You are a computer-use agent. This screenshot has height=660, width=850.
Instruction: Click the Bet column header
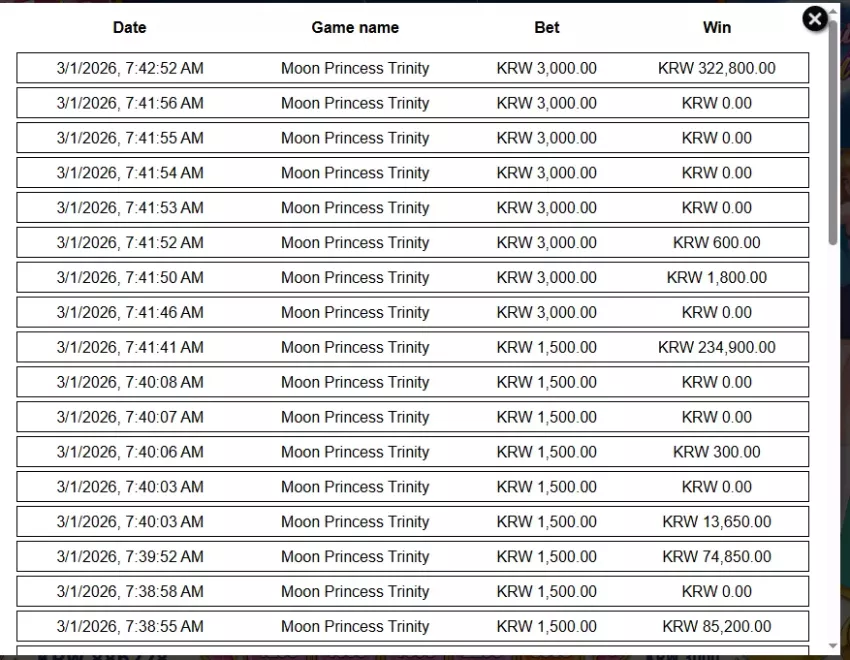546,27
